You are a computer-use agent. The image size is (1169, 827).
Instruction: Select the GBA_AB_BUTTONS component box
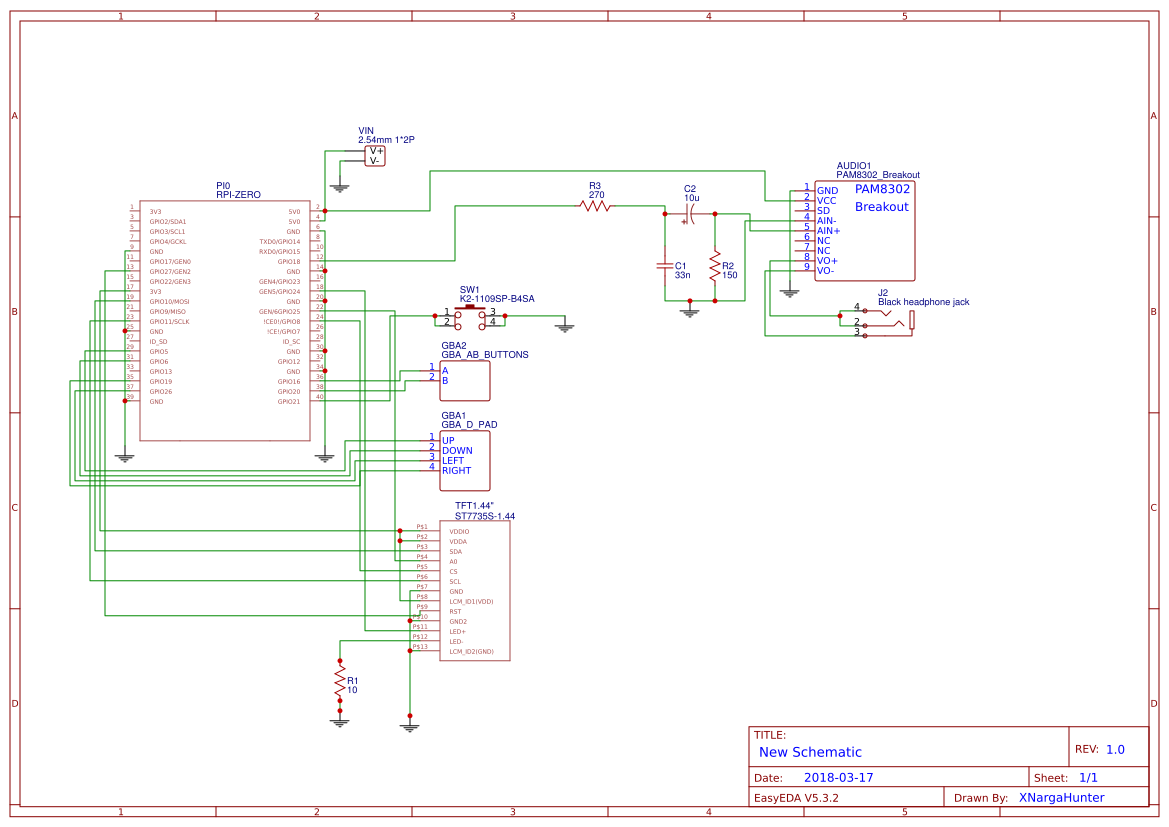pos(466,381)
